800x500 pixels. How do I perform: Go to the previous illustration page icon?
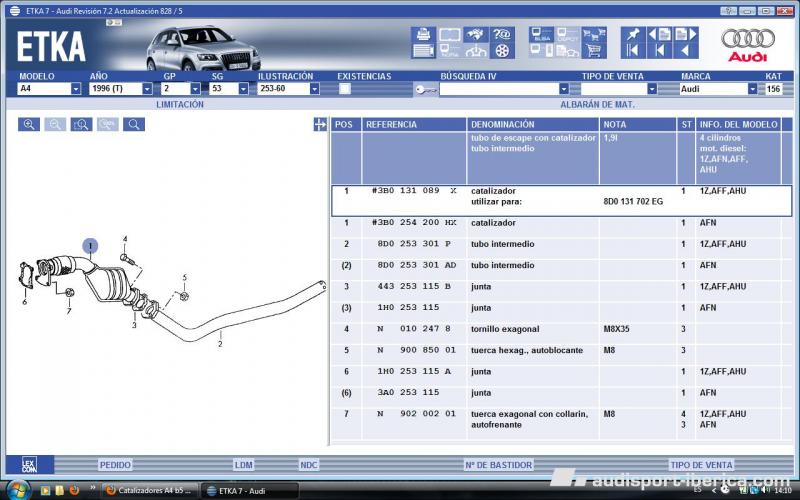[x=659, y=35]
